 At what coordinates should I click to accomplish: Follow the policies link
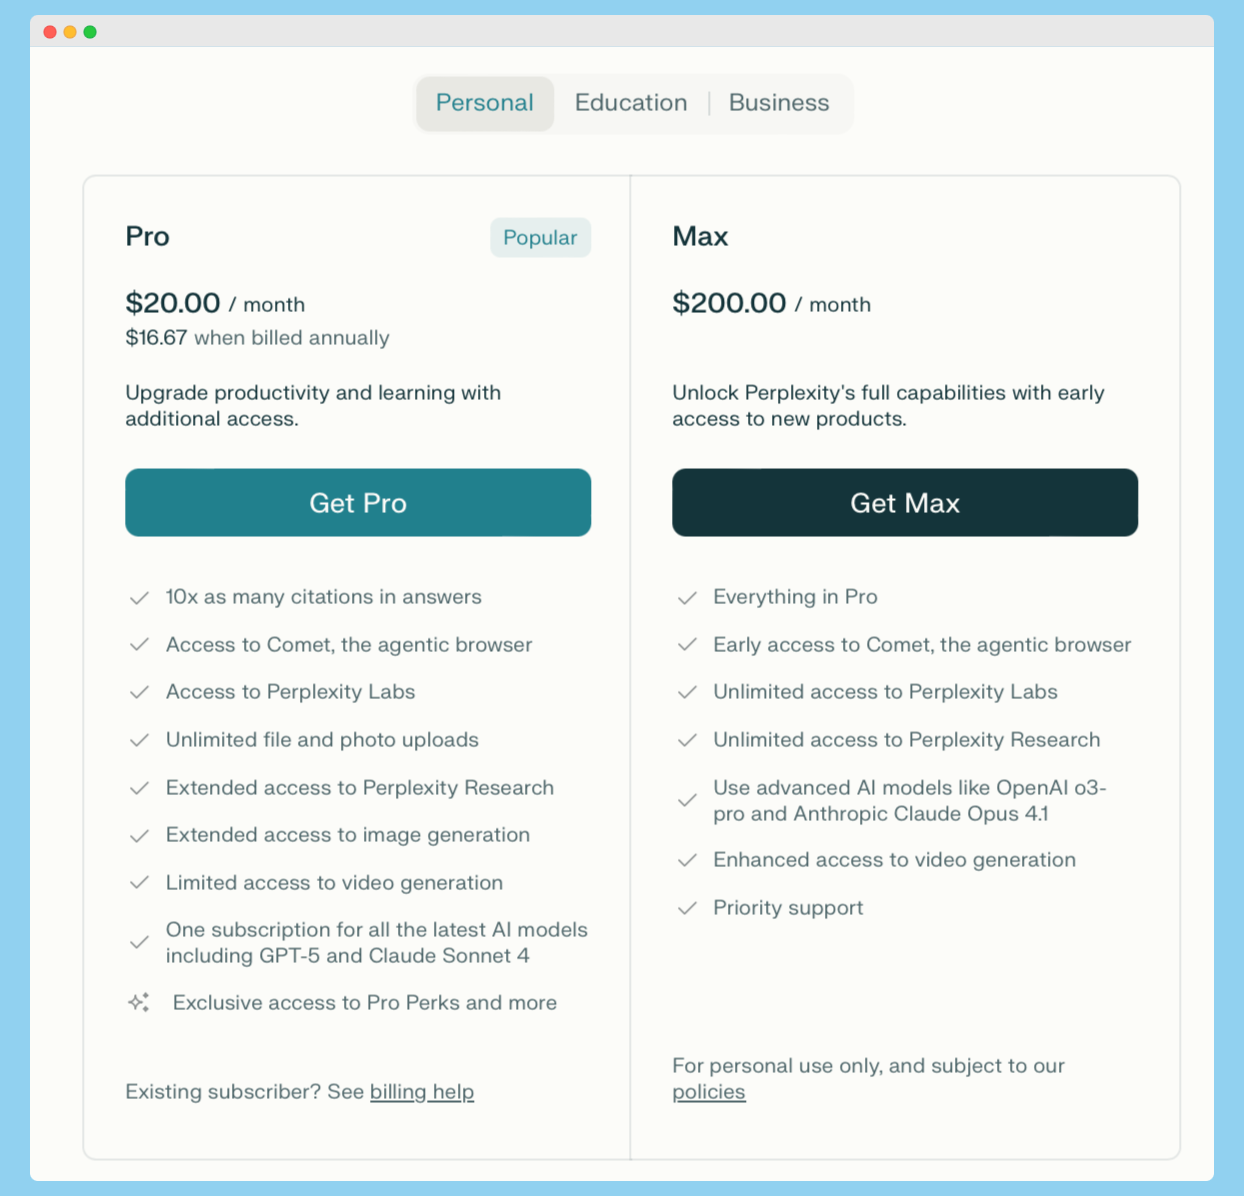[709, 1092]
